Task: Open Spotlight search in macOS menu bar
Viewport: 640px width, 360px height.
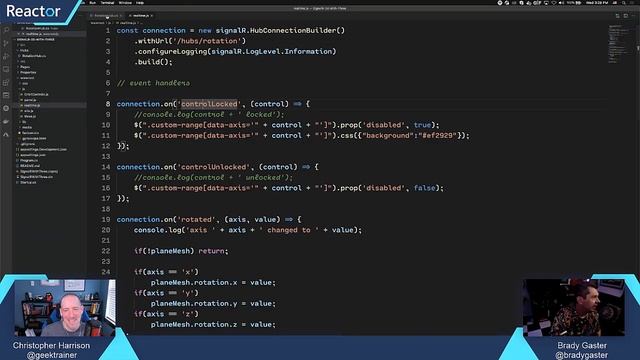Action: pos(623,3)
